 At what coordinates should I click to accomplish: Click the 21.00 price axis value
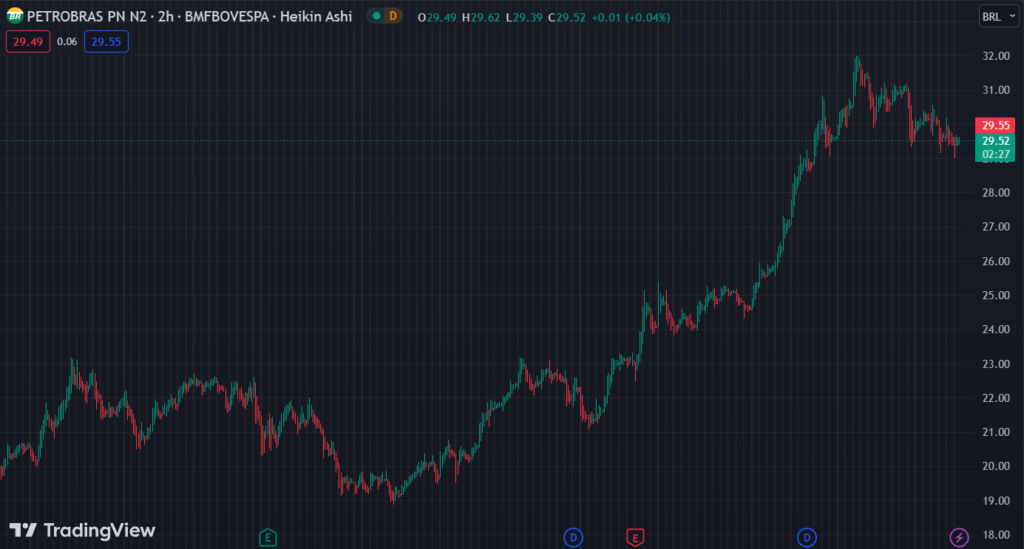pyautogui.click(x=996, y=431)
